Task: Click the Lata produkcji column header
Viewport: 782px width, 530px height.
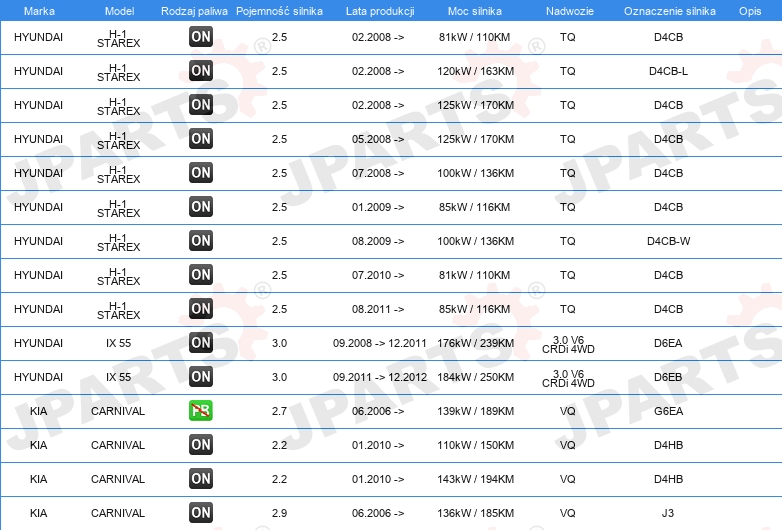Action: 380,11
